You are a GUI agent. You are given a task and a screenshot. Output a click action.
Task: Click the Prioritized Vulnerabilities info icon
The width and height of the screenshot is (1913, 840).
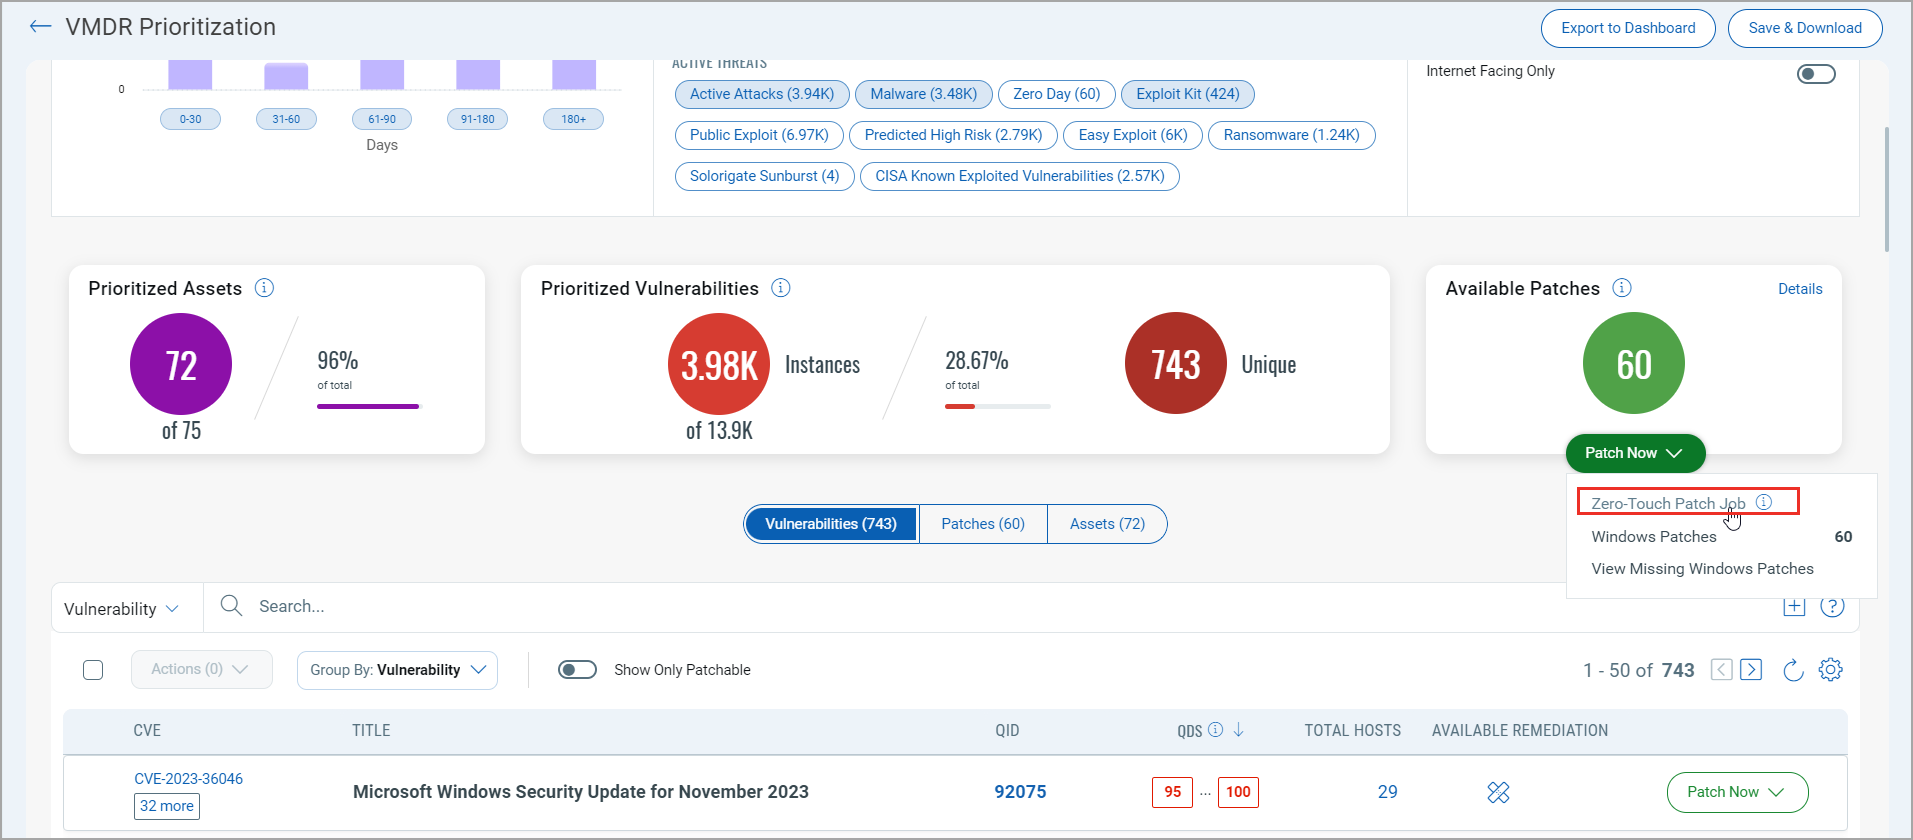pyautogui.click(x=781, y=288)
